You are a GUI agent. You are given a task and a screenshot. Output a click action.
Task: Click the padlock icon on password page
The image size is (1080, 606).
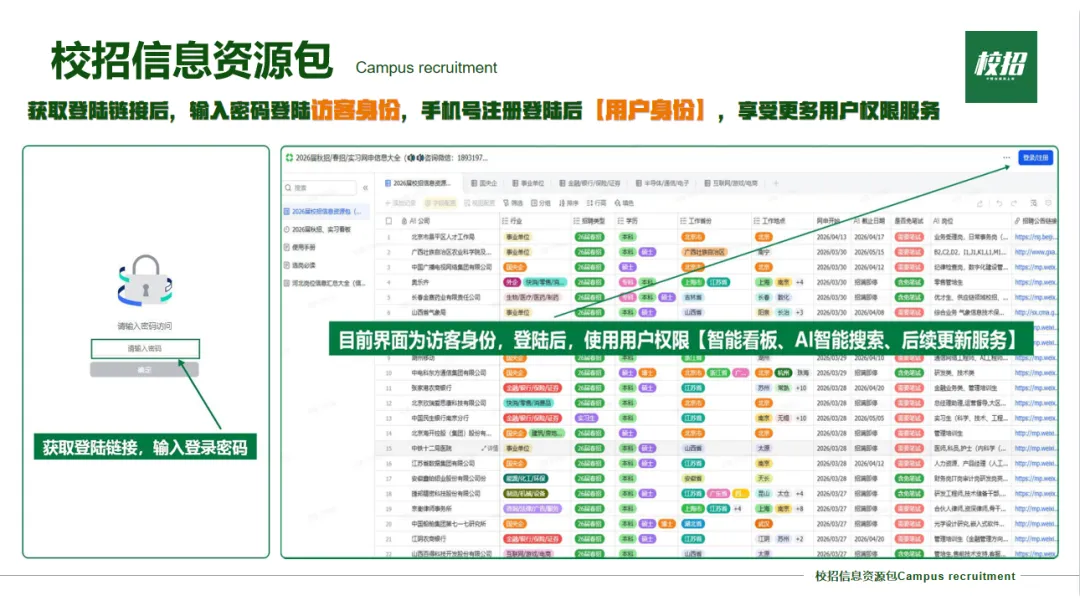(145, 280)
